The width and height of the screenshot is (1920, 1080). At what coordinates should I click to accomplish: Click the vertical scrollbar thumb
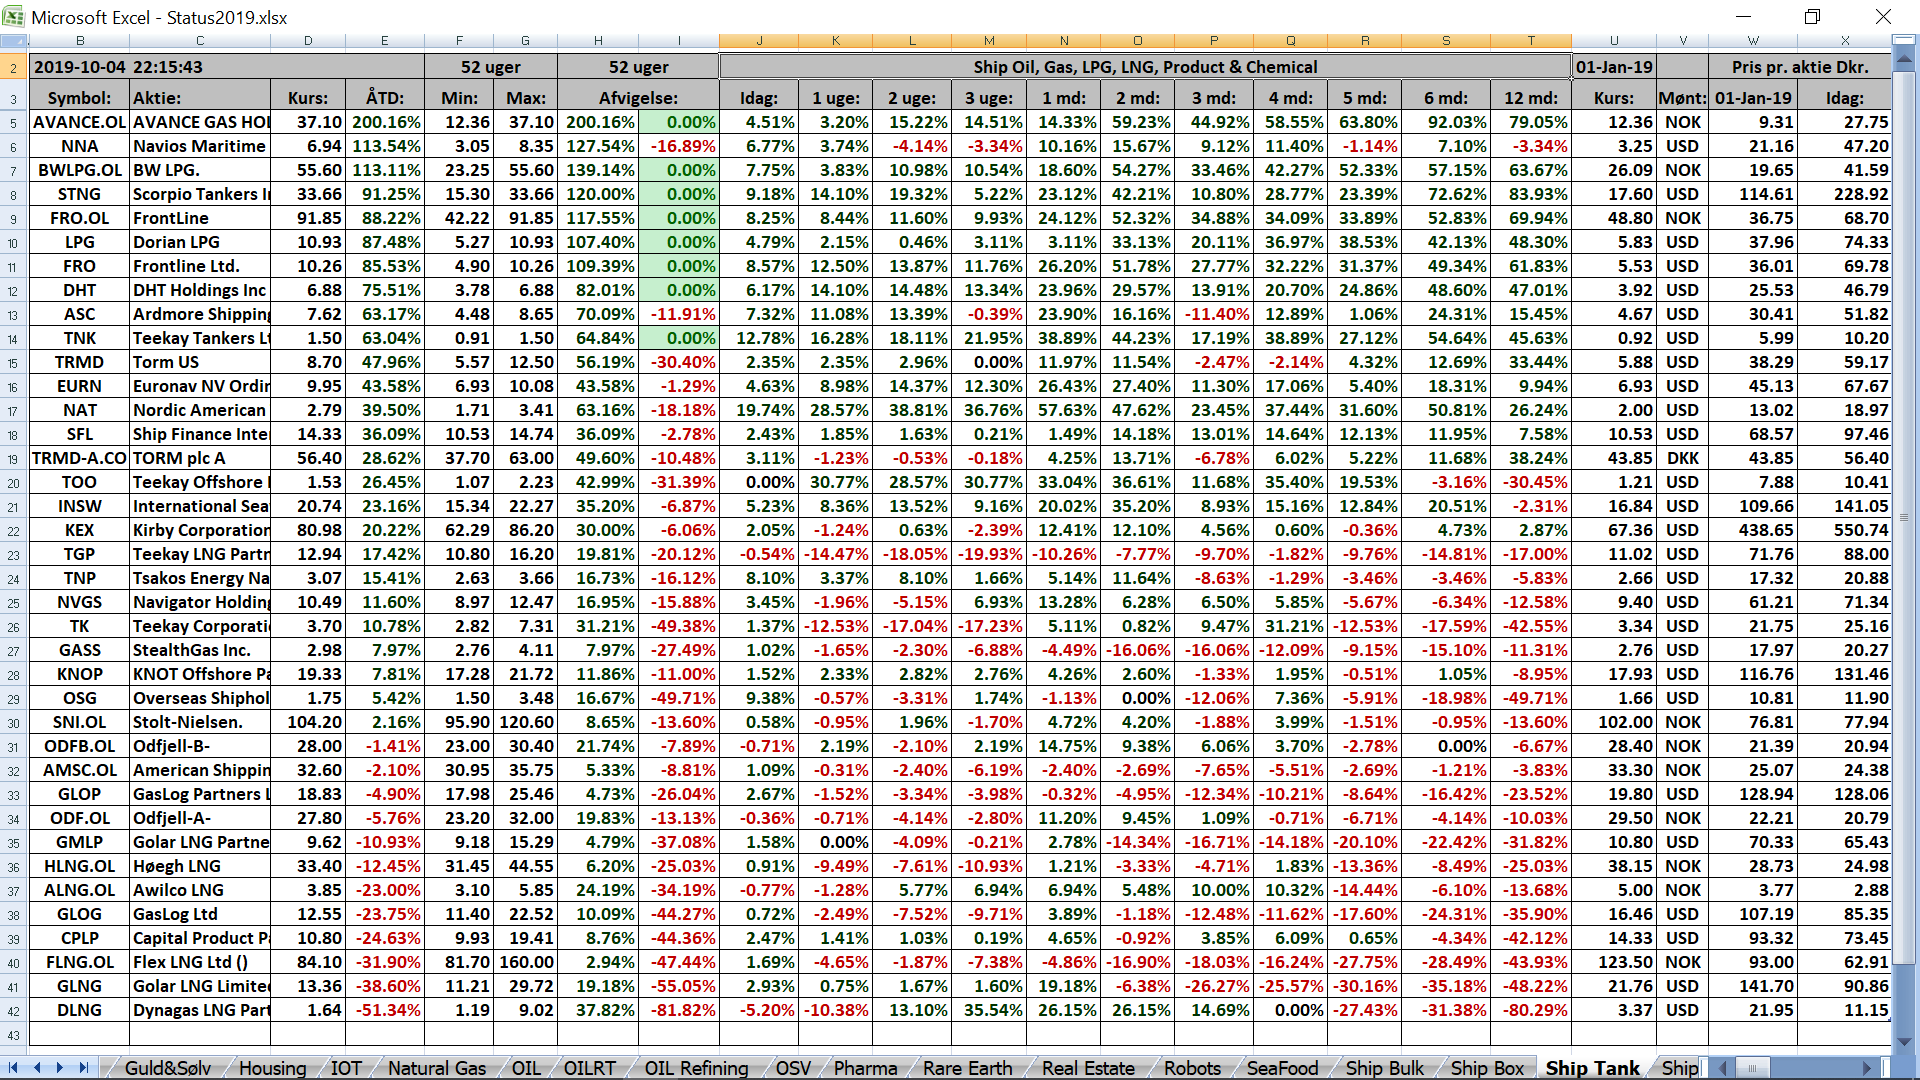1904,518
